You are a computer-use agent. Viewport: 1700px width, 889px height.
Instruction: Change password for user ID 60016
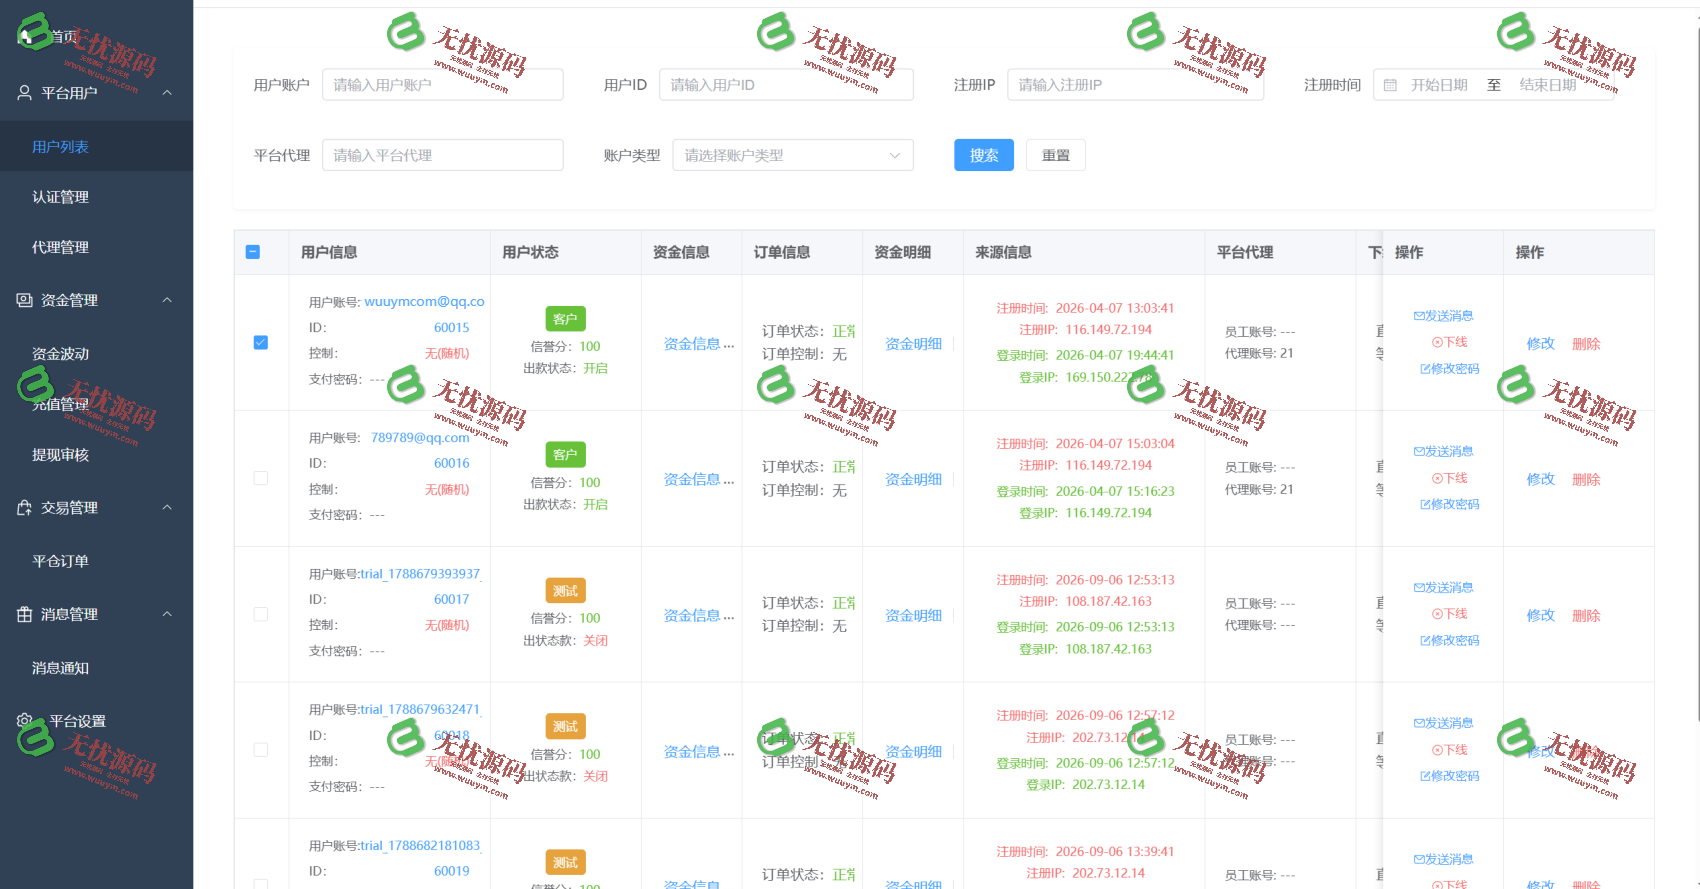tap(1450, 505)
